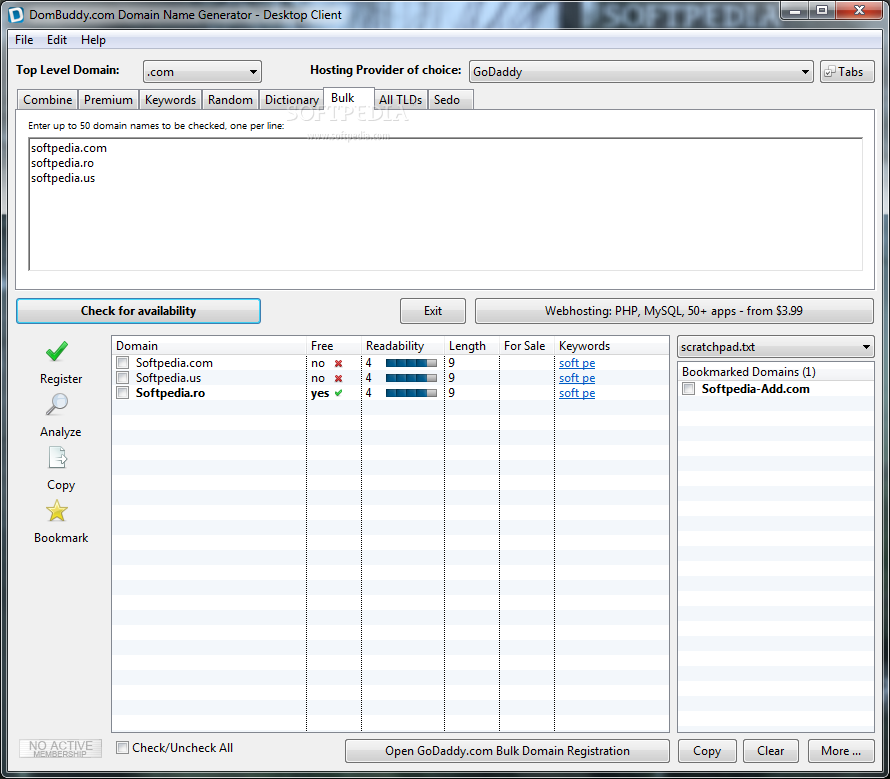Click the Analyze label

coord(61,432)
